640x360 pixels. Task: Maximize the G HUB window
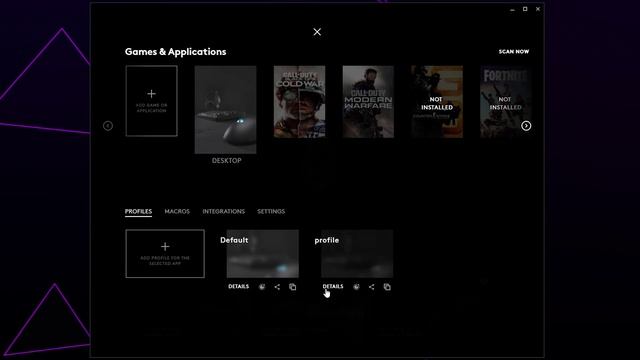pos(525,9)
